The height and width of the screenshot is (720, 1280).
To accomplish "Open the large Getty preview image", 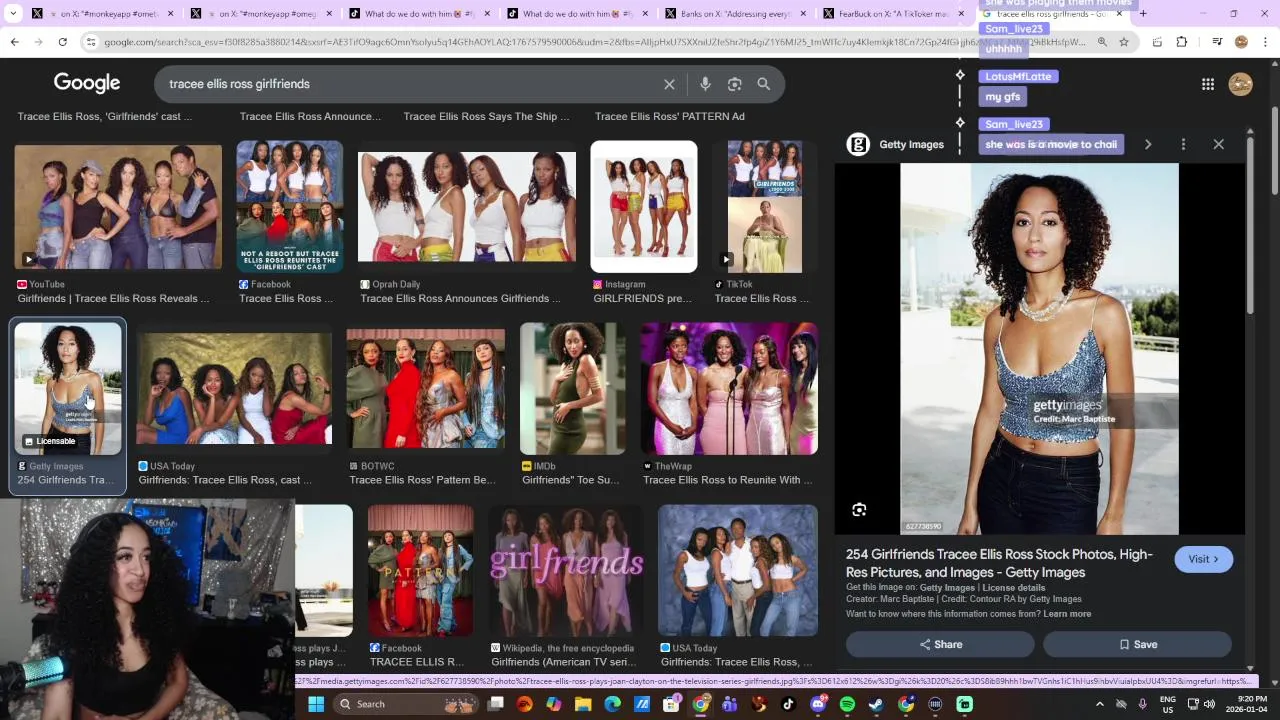I will [x=1039, y=349].
